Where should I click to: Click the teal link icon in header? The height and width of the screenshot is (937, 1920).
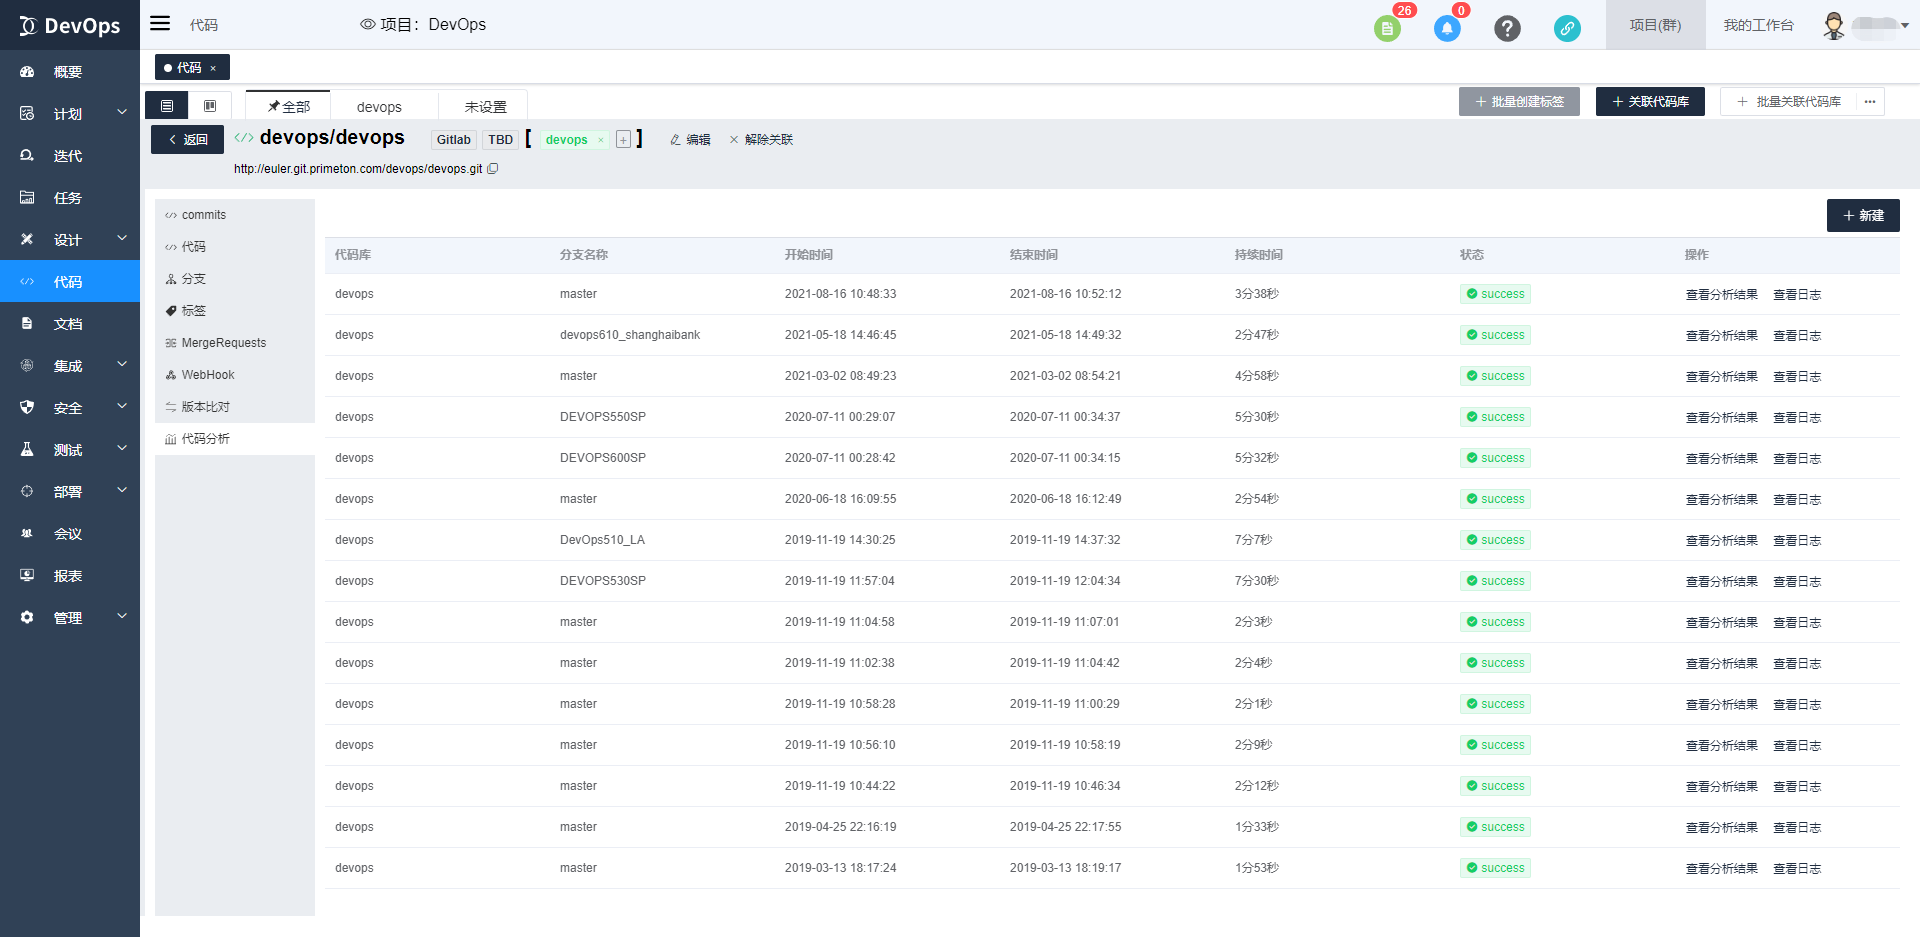1567,28
